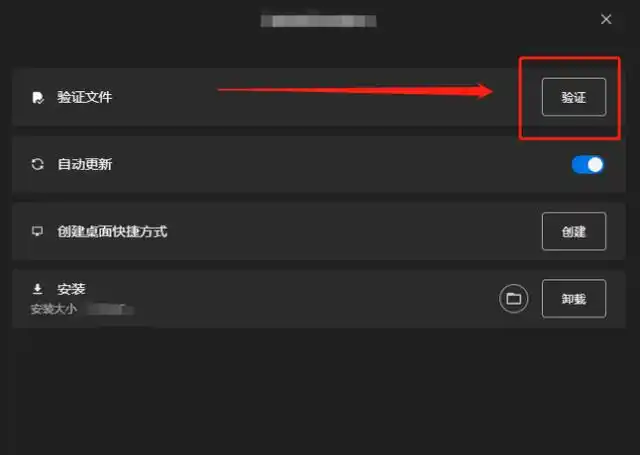The height and width of the screenshot is (455, 640).
Task: Click the empty dark area below the 安装 row
Action: 318,390
